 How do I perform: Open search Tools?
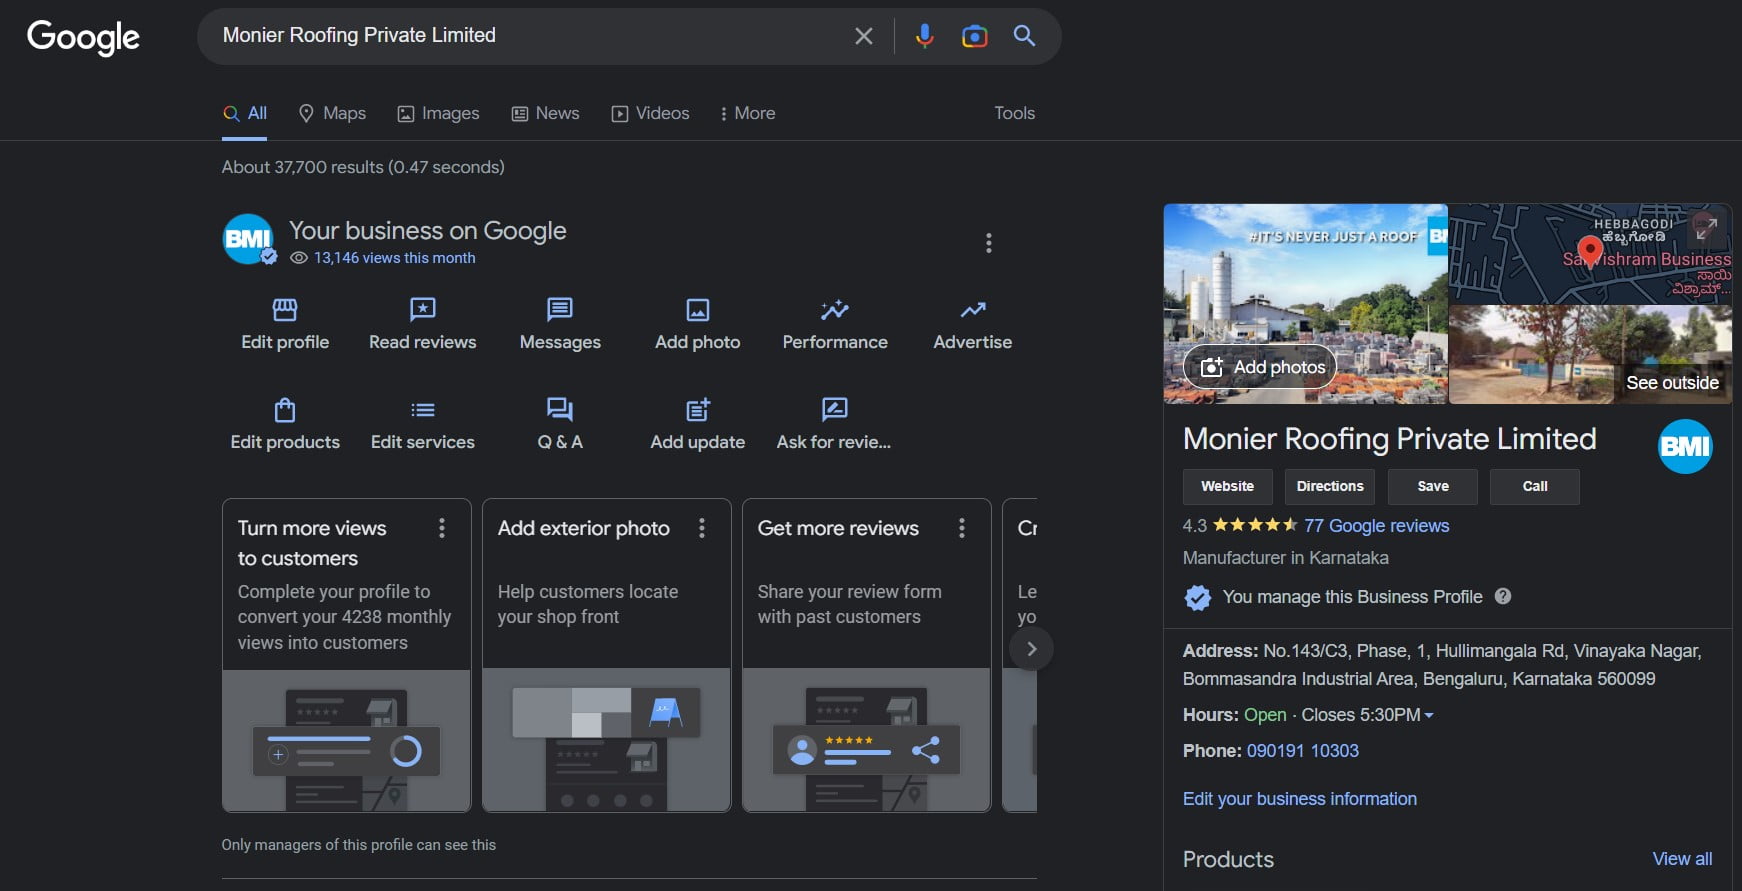[x=1014, y=114]
